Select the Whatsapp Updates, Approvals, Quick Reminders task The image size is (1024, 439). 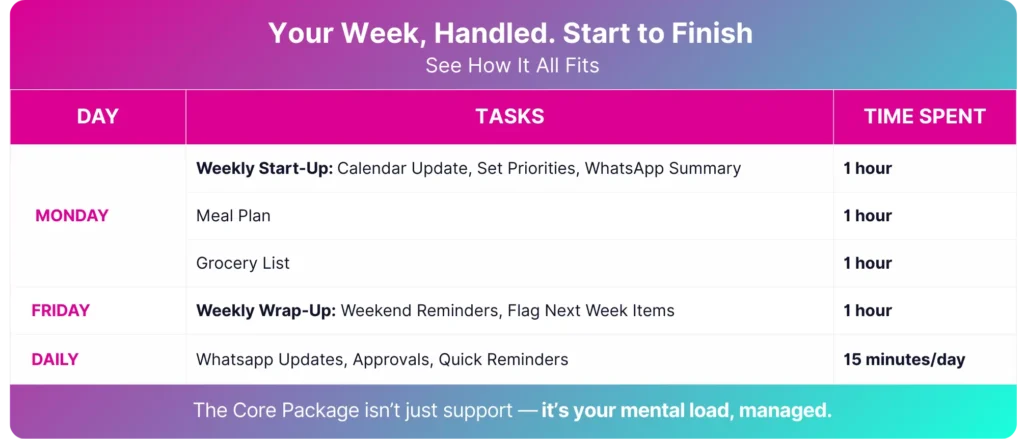382,358
